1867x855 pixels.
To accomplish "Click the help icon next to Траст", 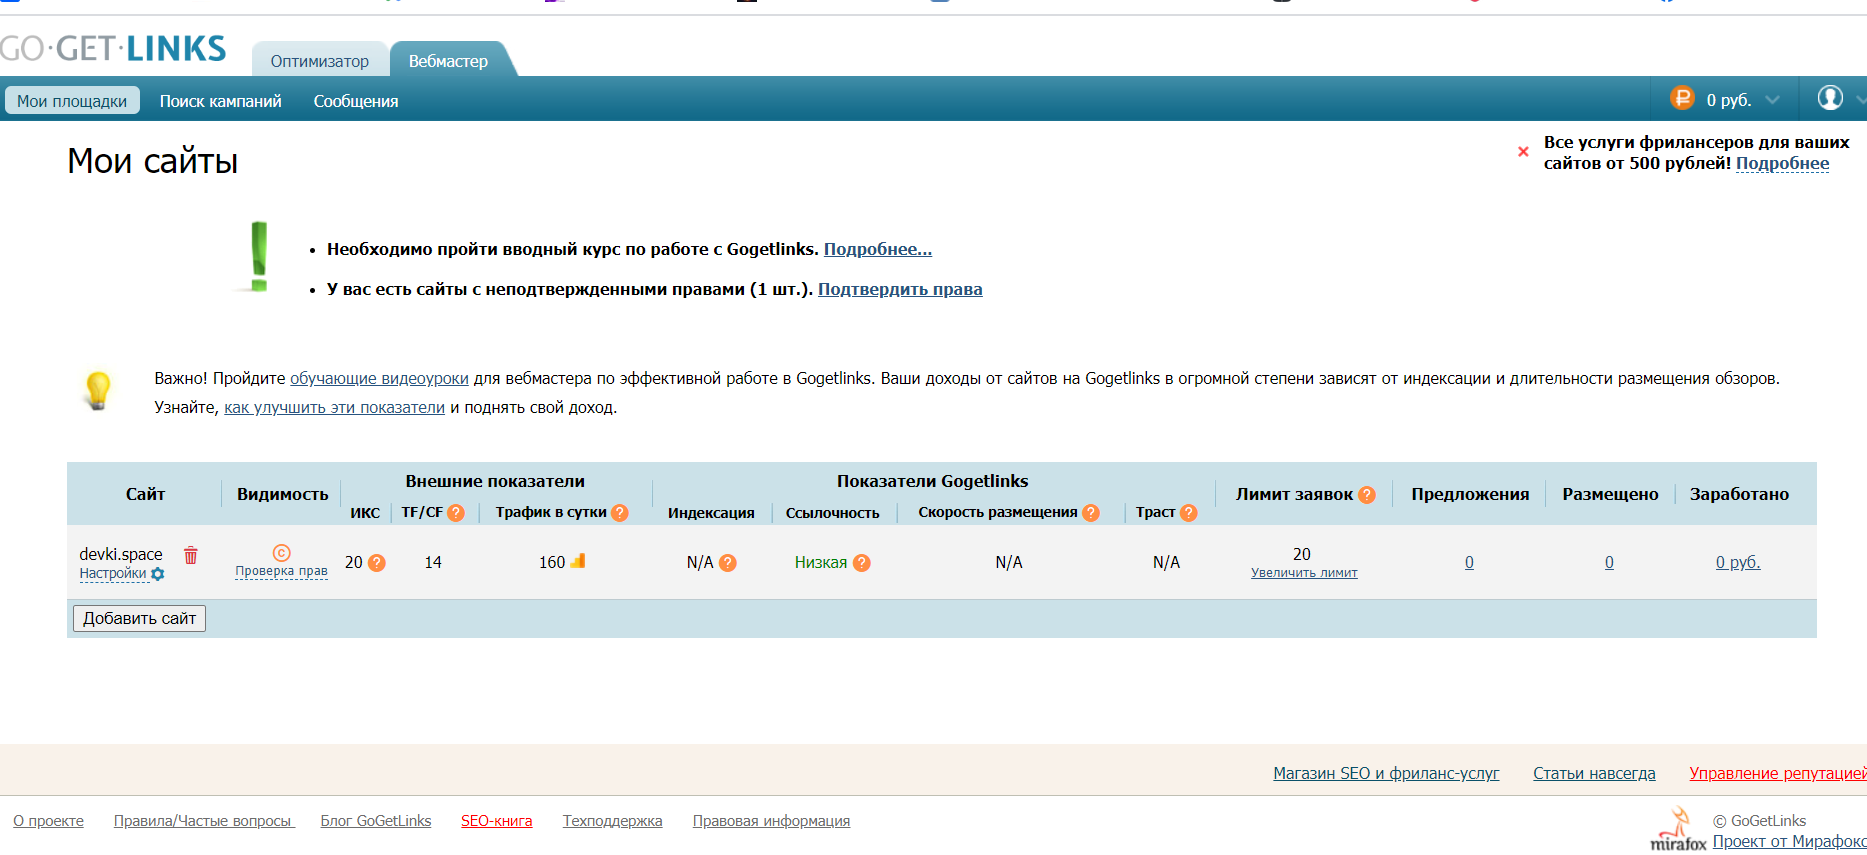I will click(1189, 513).
